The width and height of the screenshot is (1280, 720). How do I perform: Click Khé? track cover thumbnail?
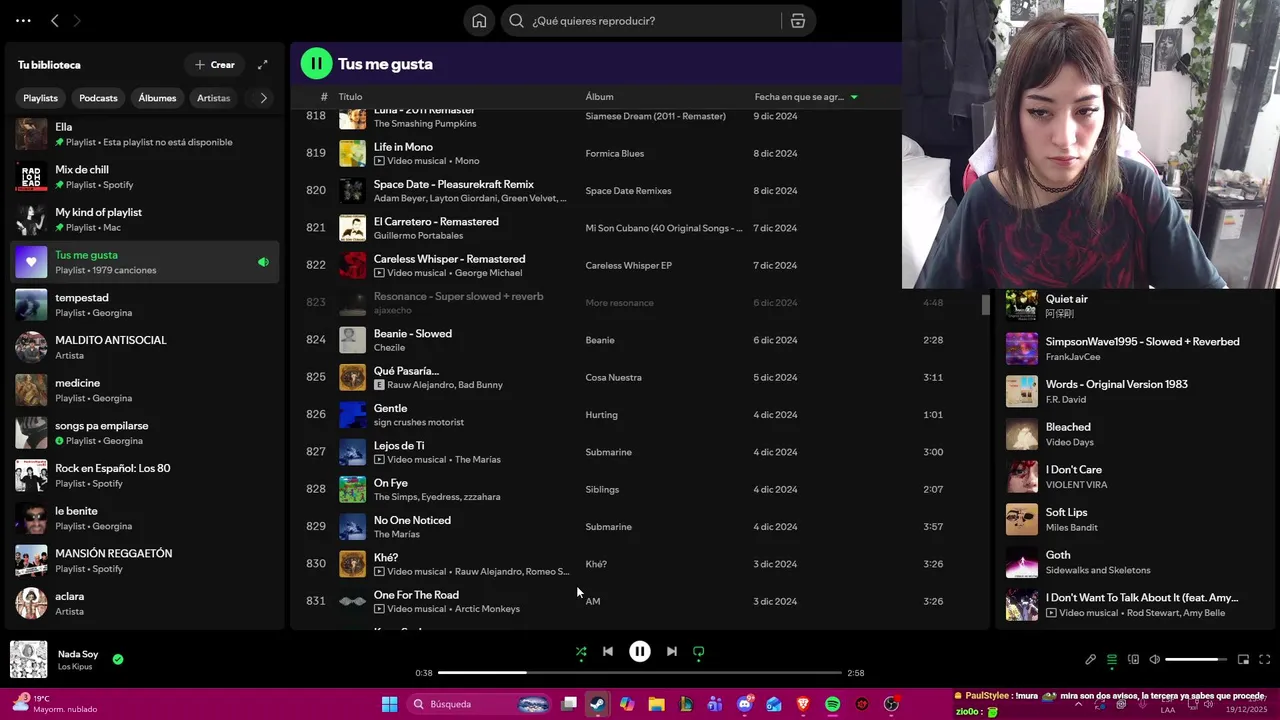352,564
